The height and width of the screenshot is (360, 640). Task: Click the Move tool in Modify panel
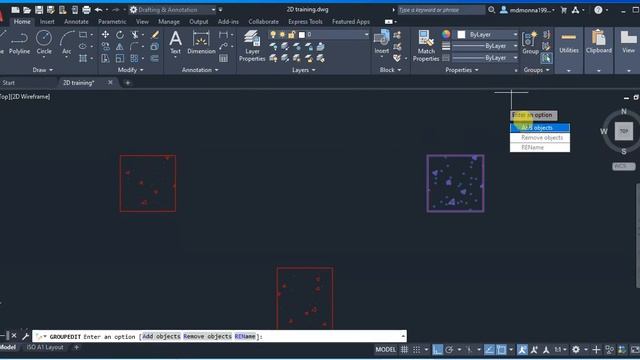pos(105,35)
